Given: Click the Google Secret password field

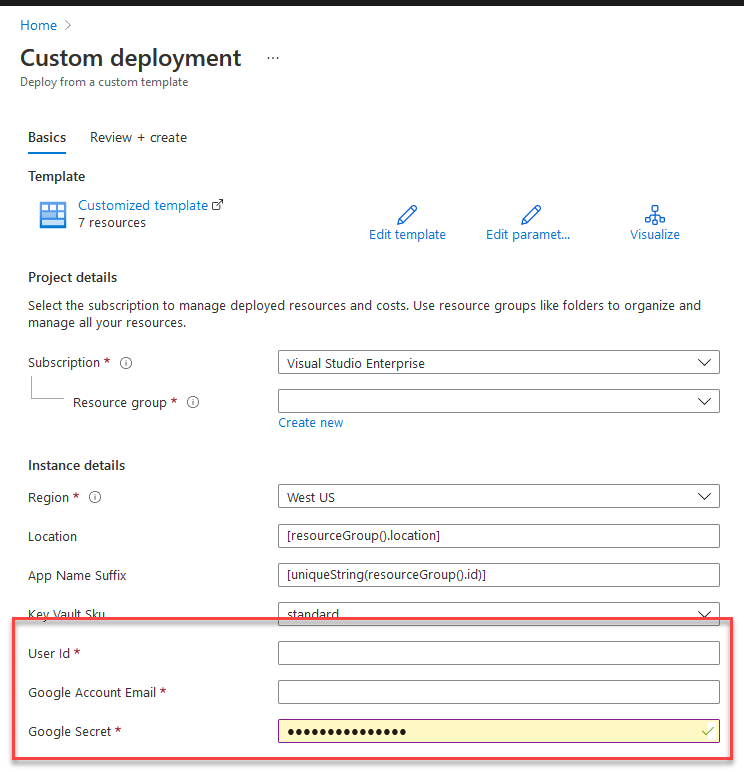Looking at the screenshot, I should pos(490,731).
